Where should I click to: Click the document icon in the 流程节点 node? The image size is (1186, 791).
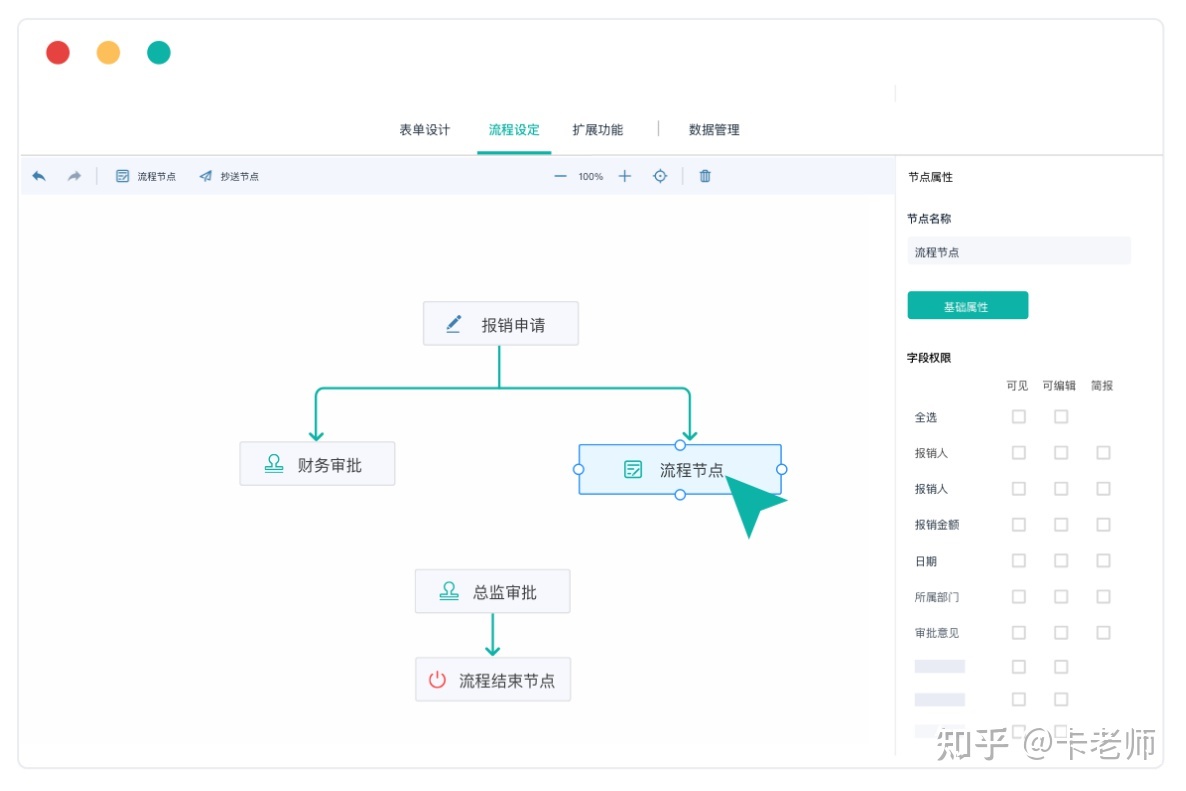tap(633, 468)
